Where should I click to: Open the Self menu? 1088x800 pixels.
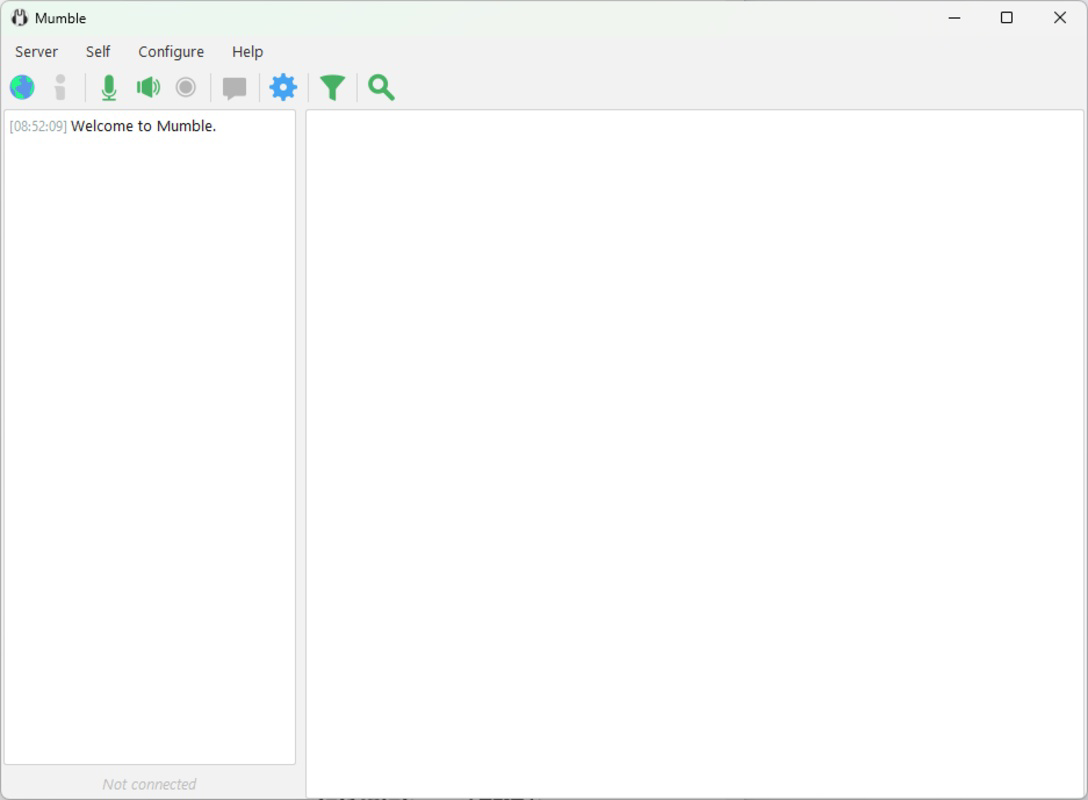tap(97, 51)
